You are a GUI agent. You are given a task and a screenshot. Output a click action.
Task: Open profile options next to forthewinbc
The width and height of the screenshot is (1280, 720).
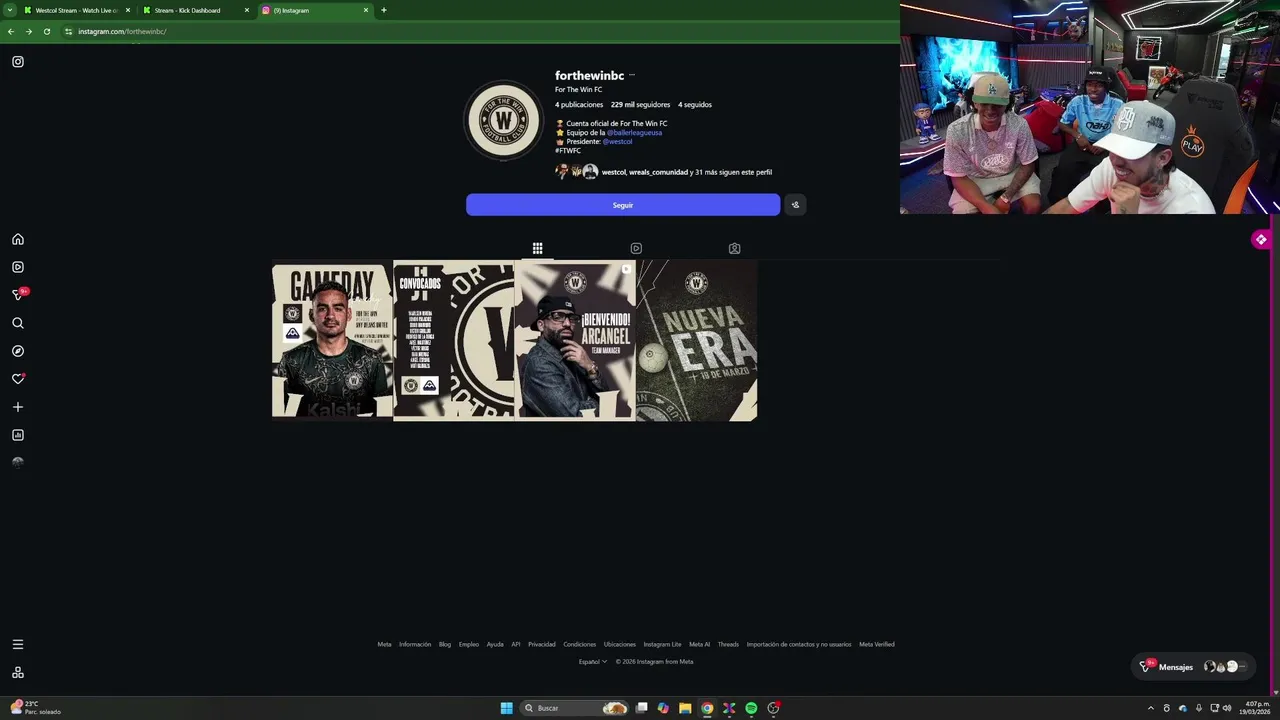click(632, 76)
